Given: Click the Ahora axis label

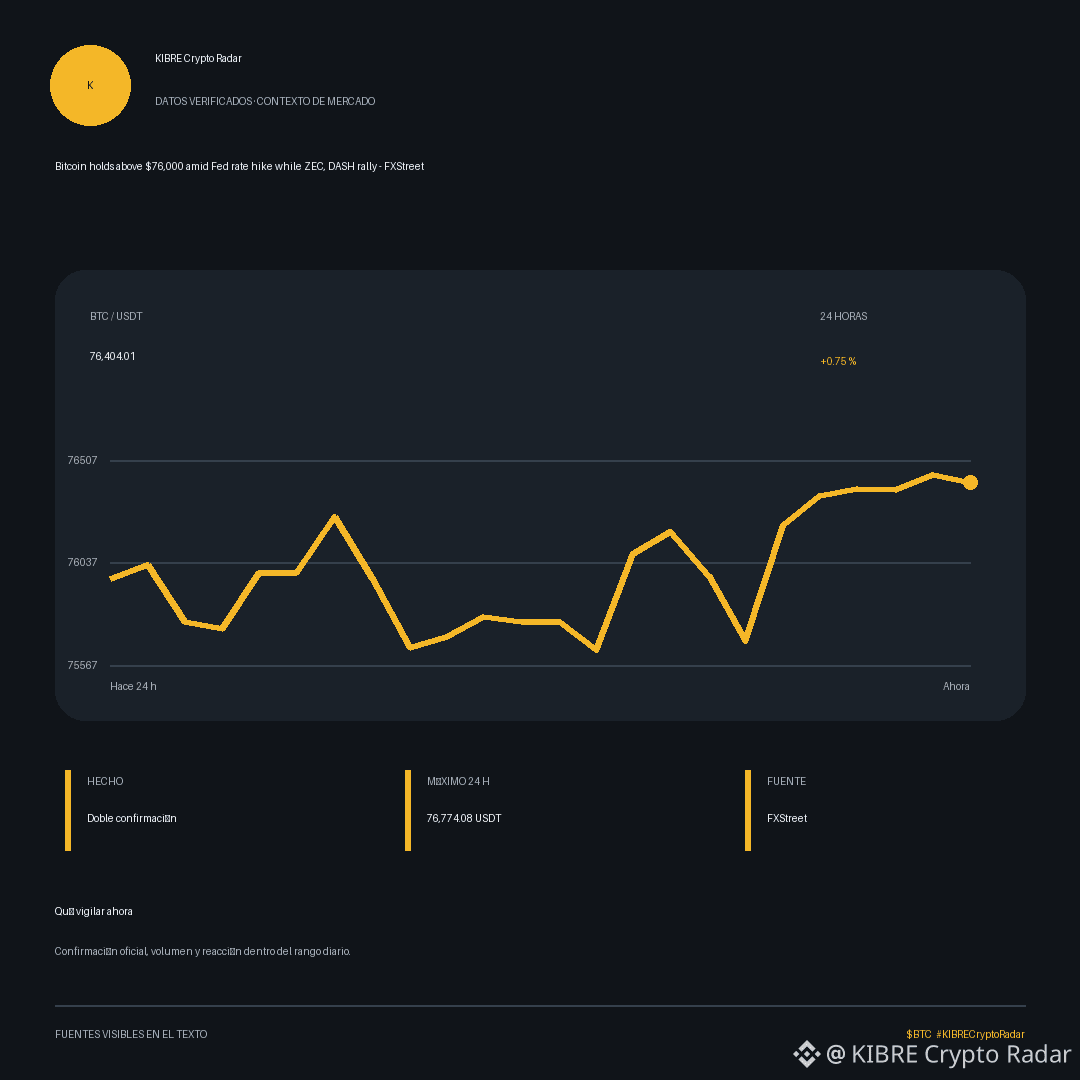Looking at the screenshot, I should tap(956, 686).
